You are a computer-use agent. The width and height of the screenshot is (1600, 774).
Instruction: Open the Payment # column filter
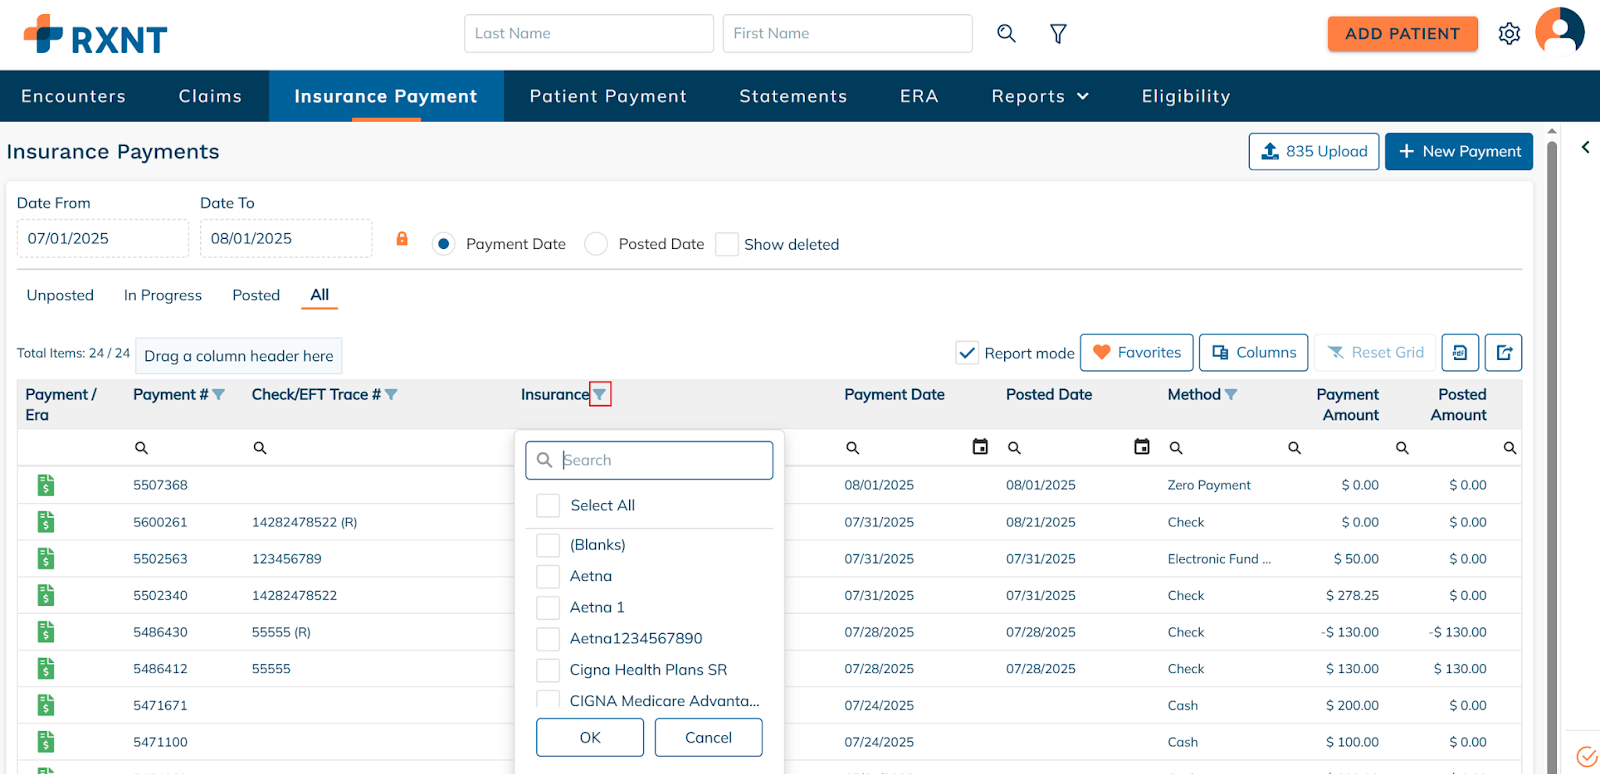click(x=219, y=395)
